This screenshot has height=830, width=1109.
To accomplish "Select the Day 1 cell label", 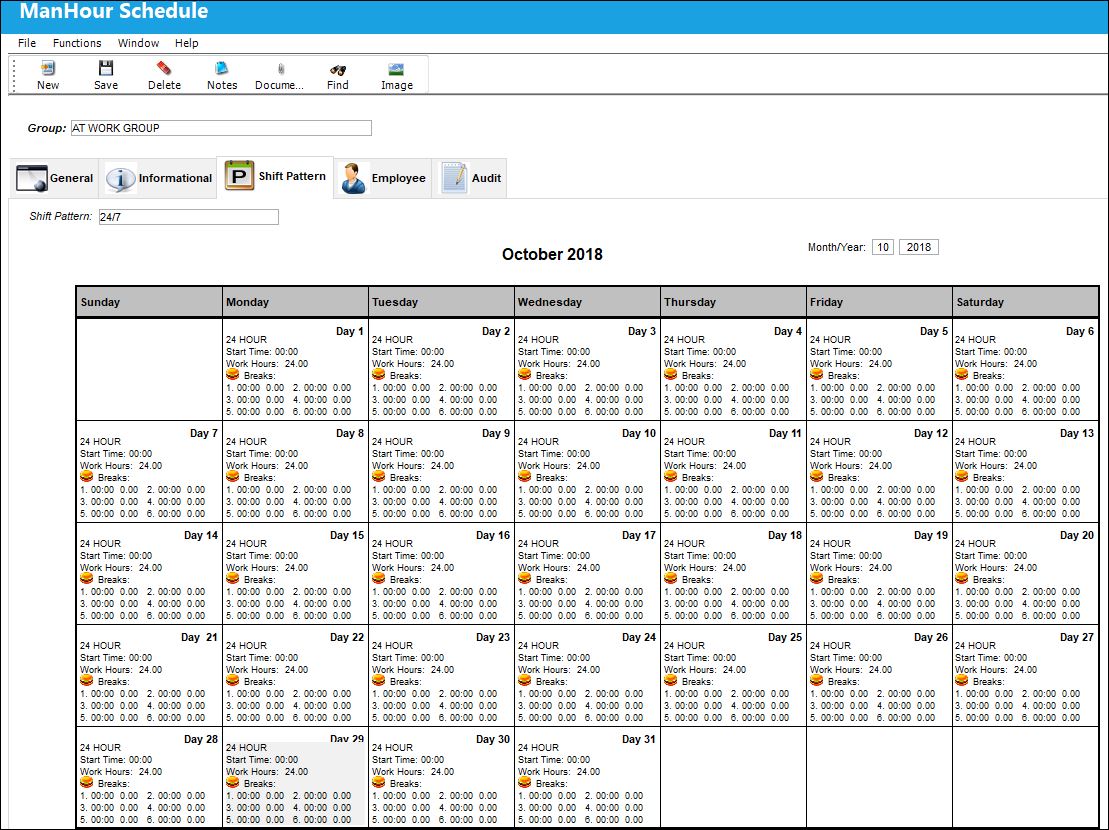I will tap(349, 331).
